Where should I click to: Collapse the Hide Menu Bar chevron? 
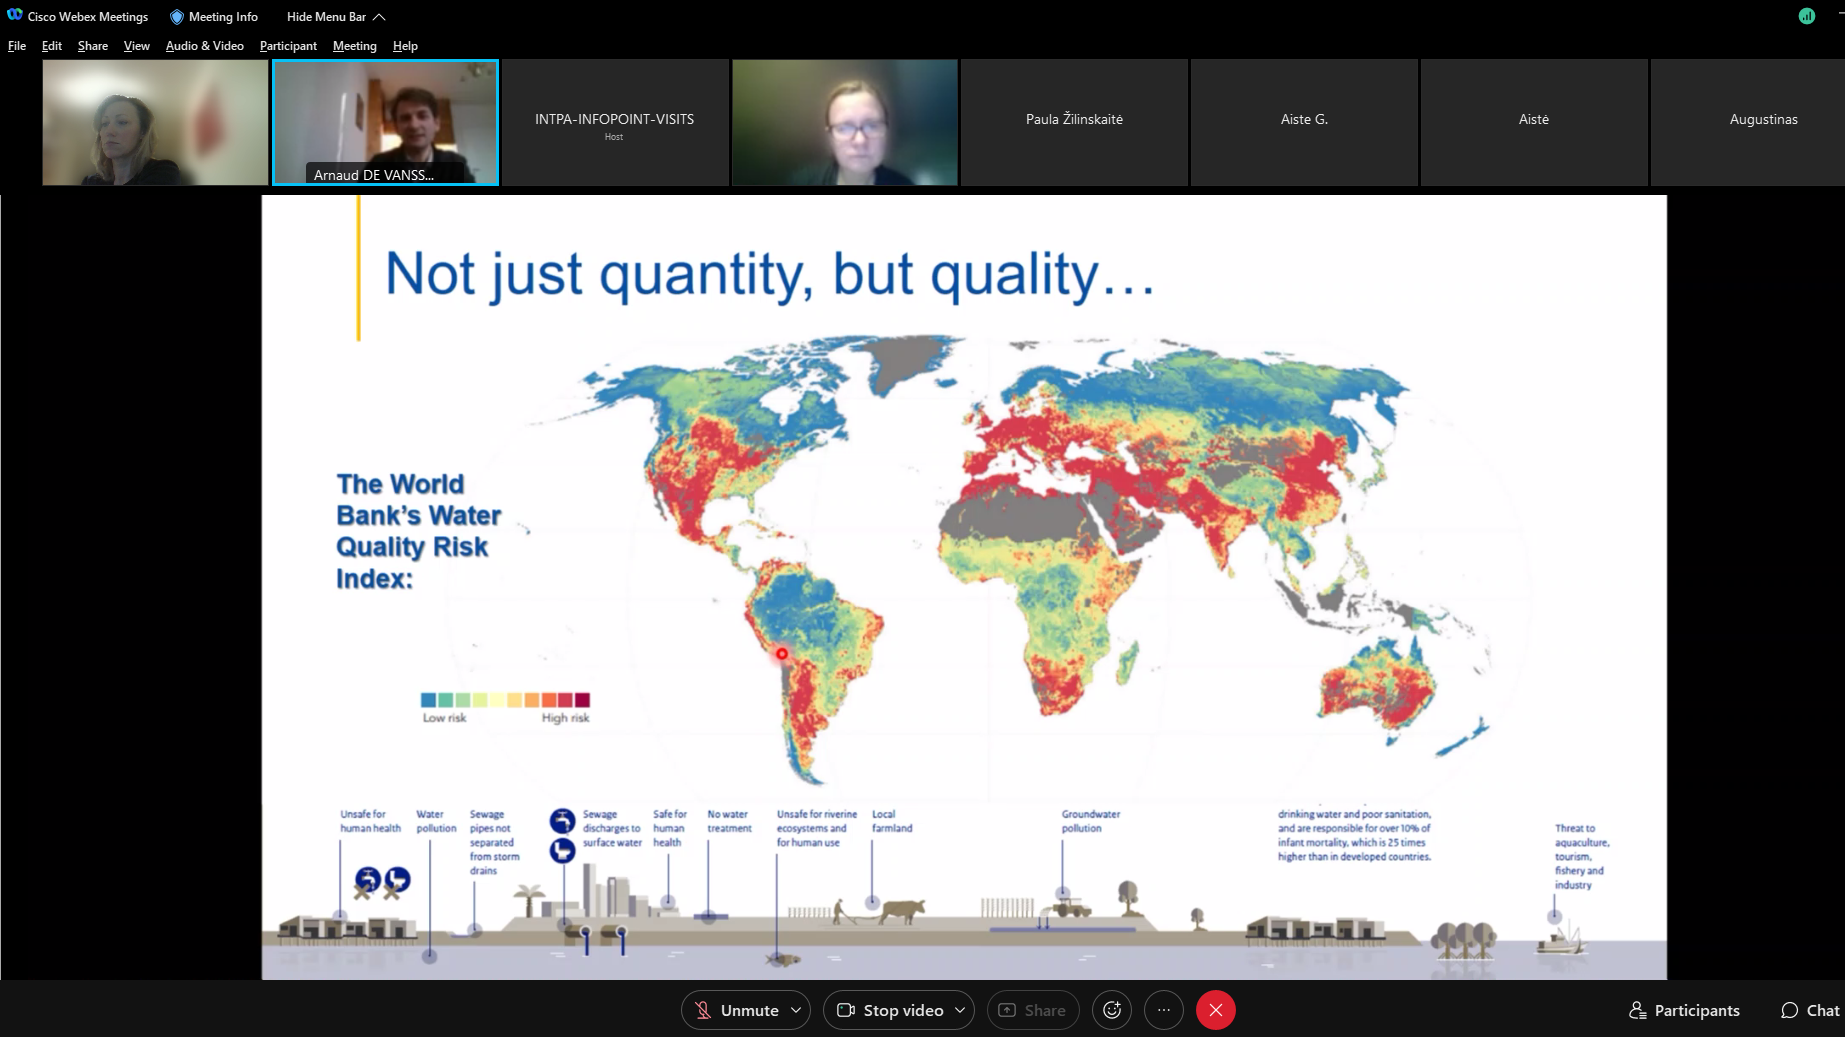[x=379, y=17]
